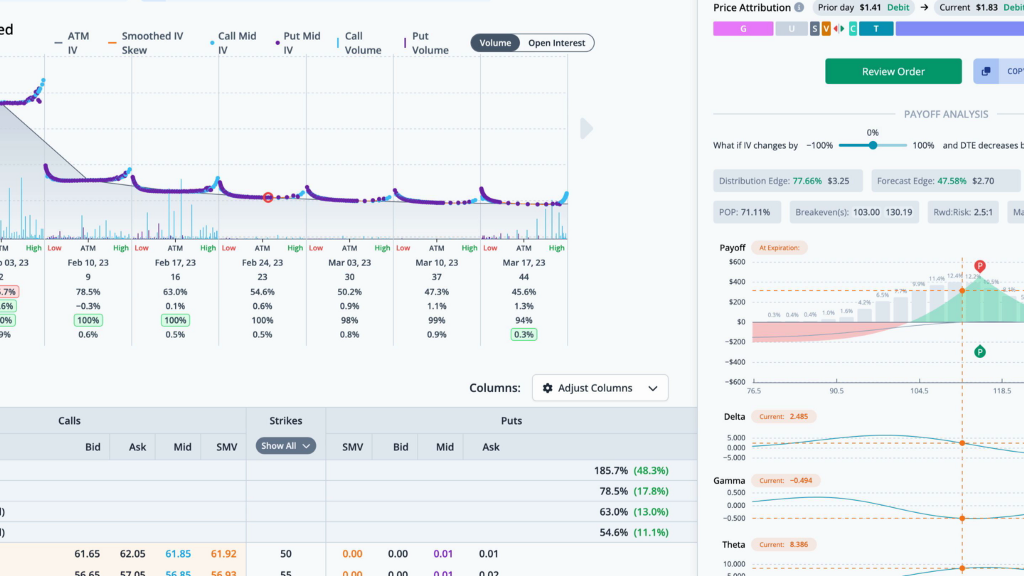Select the Volume toggle option

click(x=495, y=43)
